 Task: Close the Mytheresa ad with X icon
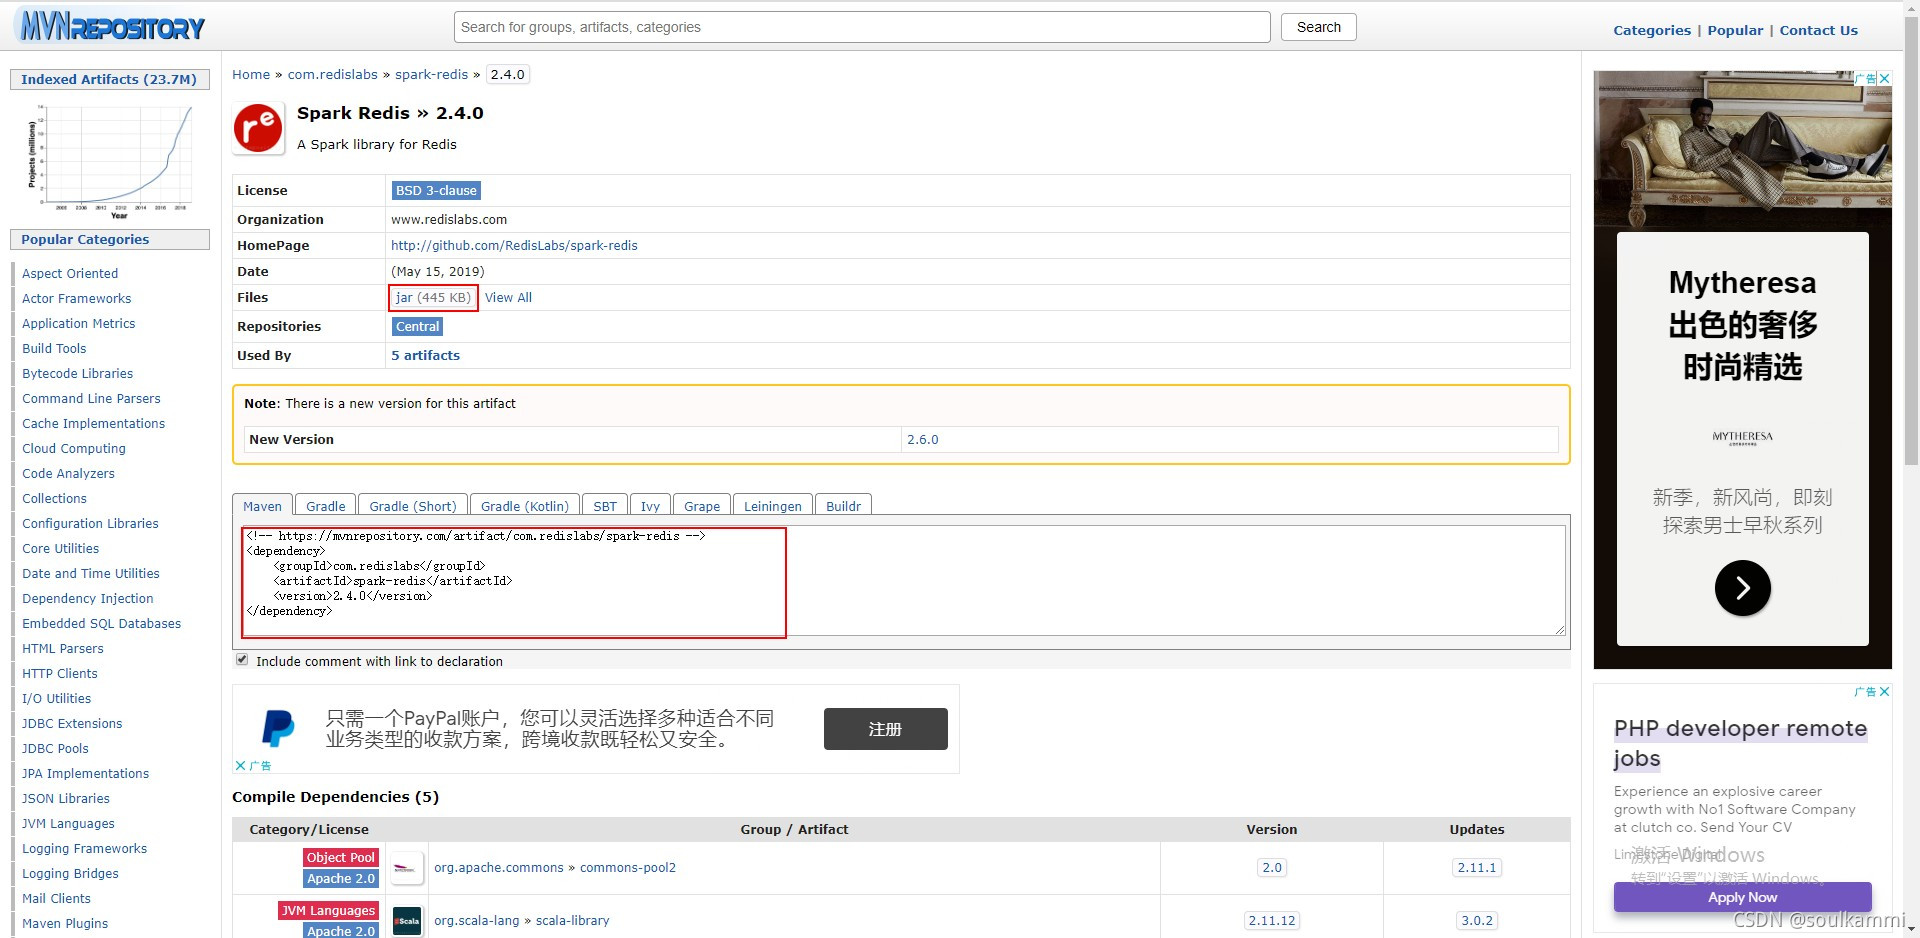click(x=1885, y=78)
